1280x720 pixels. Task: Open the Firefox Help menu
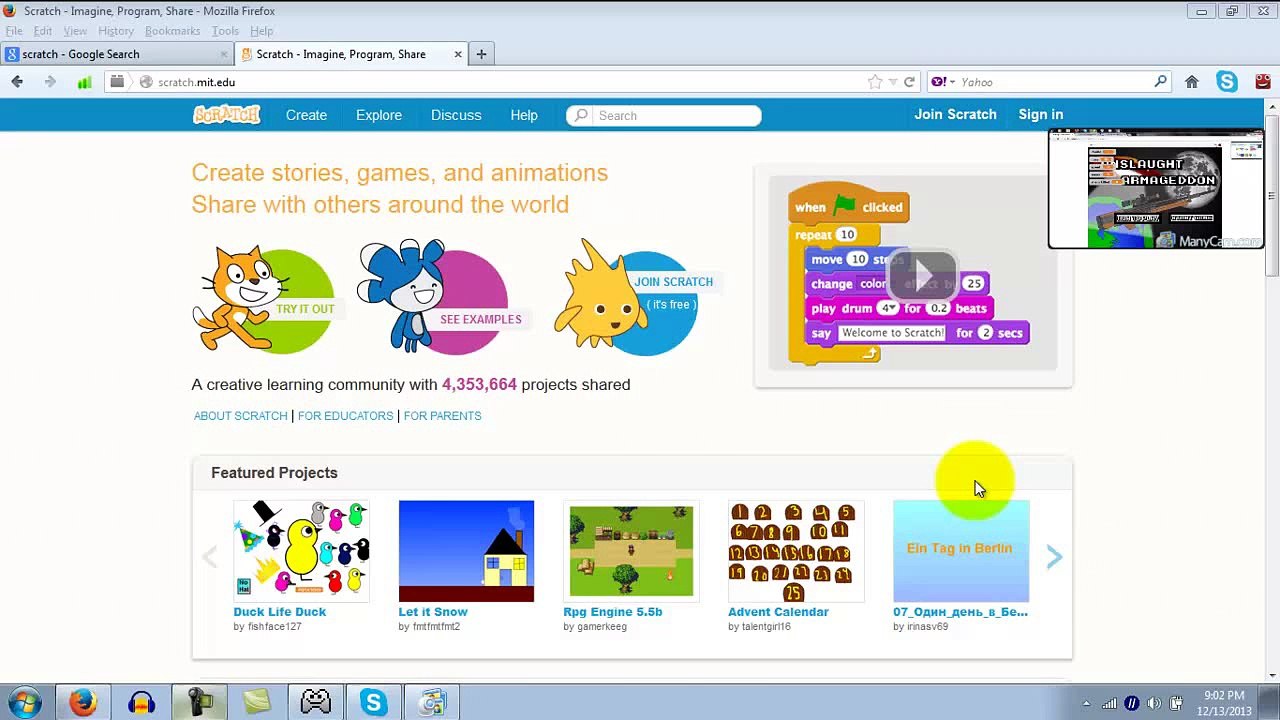261,31
